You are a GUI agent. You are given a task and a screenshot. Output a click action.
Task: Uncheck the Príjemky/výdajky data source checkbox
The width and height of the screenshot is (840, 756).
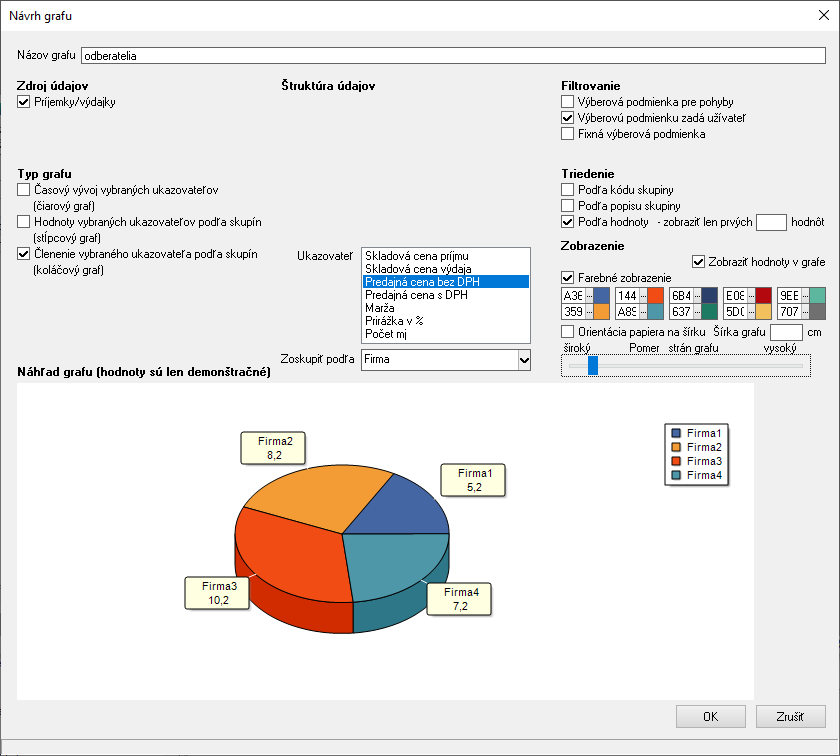pos(24,102)
